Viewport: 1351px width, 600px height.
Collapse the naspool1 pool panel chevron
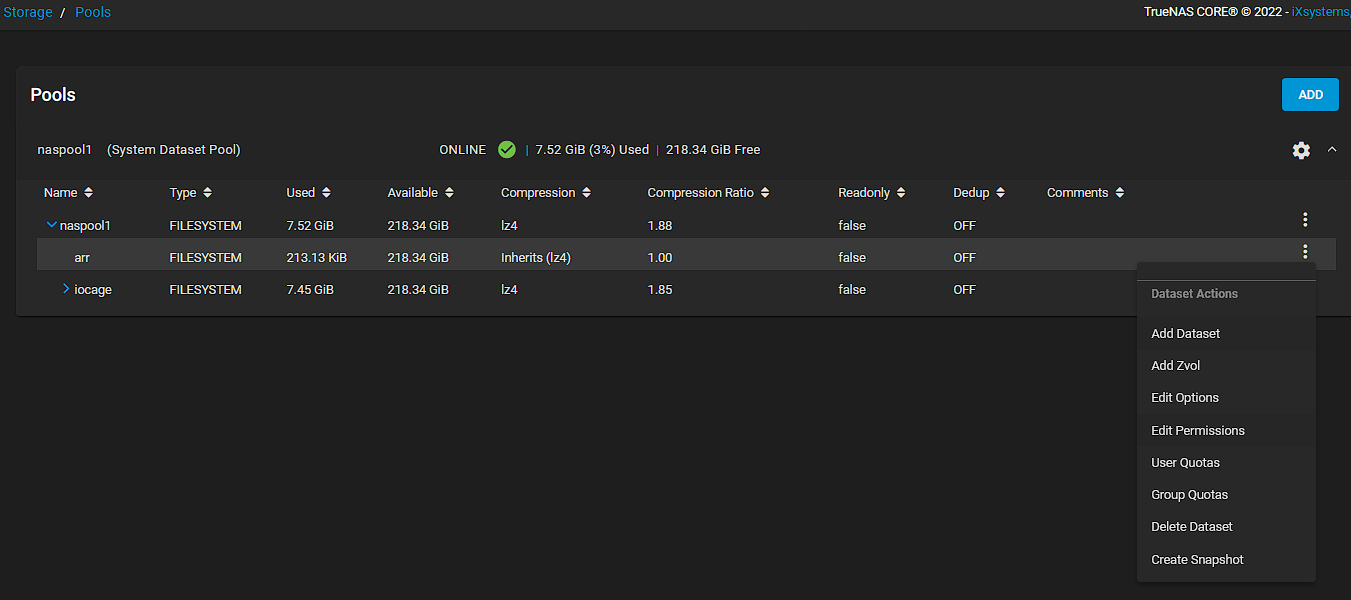1332,149
